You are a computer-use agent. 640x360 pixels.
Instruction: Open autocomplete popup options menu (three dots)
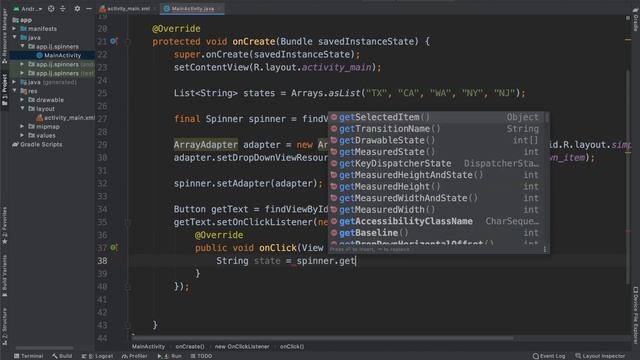(544, 249)
